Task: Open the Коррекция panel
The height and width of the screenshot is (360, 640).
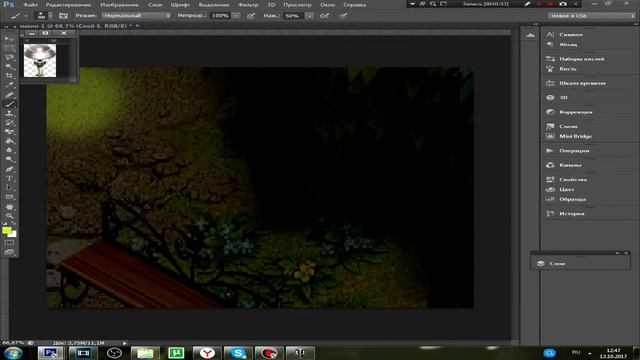Action: tap(576, 112)
